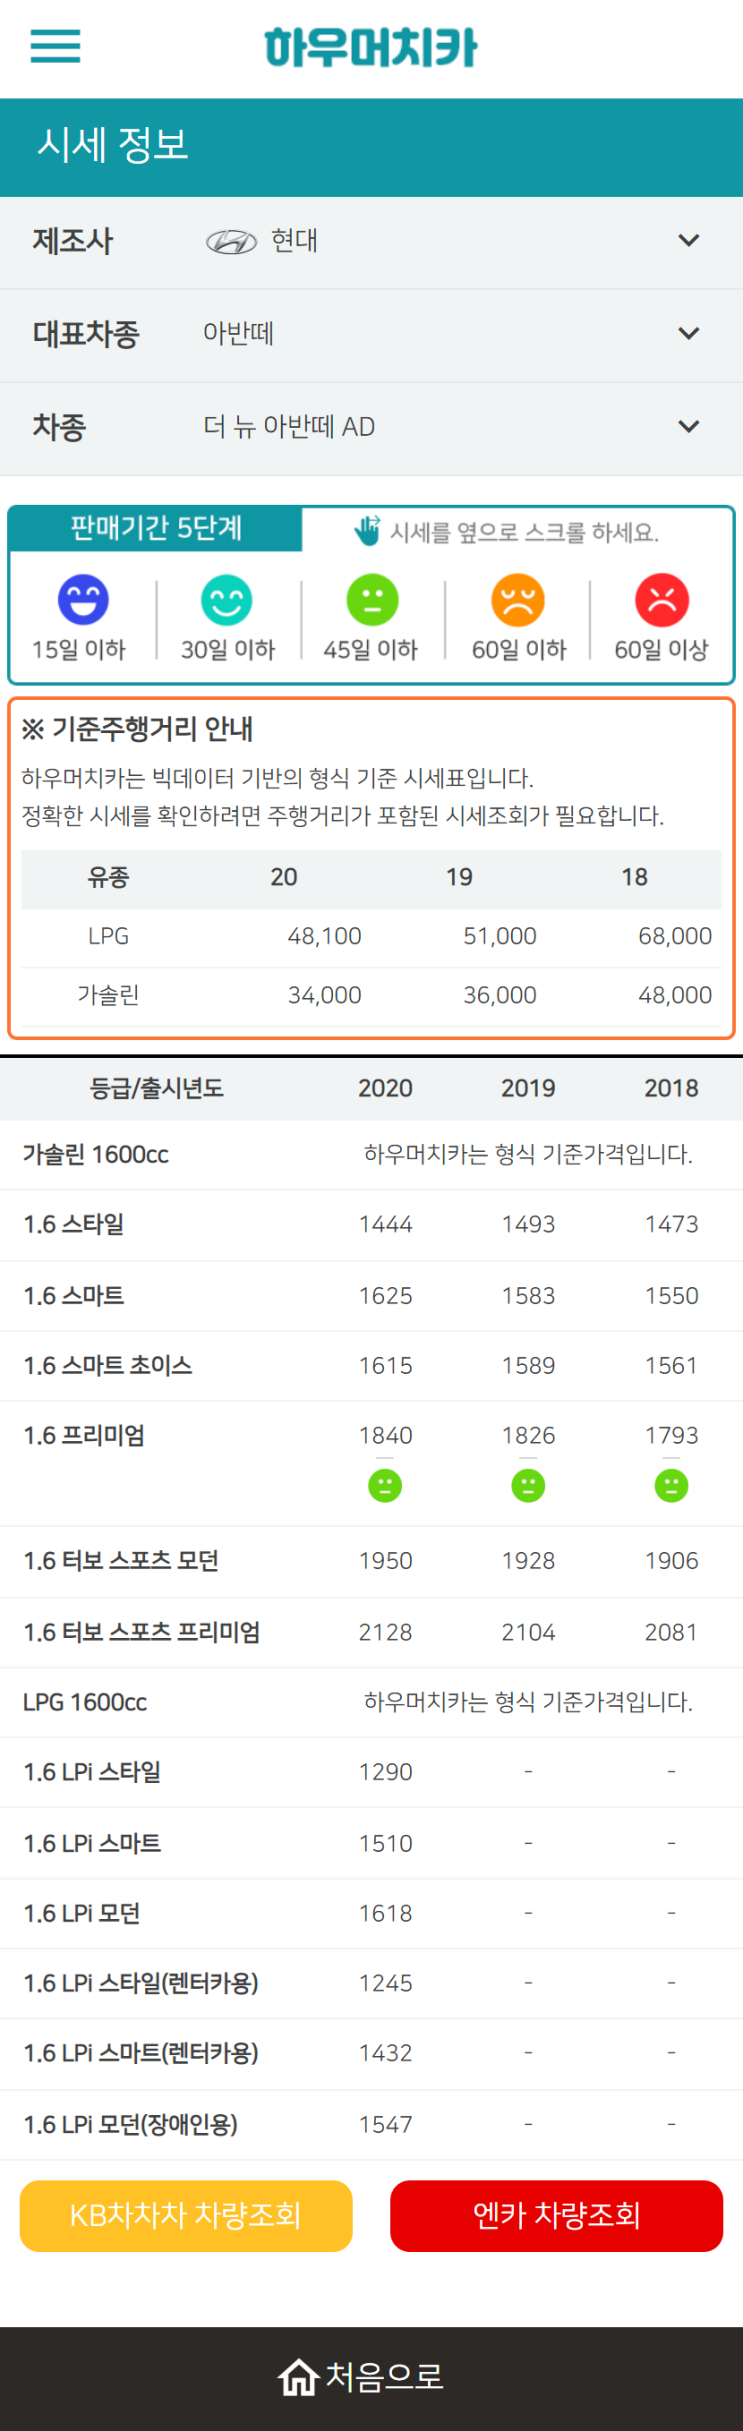Click the swipe hand icon
Image resolution: width=743 pixels, height=2431 pixels.
tap(368, 530)
